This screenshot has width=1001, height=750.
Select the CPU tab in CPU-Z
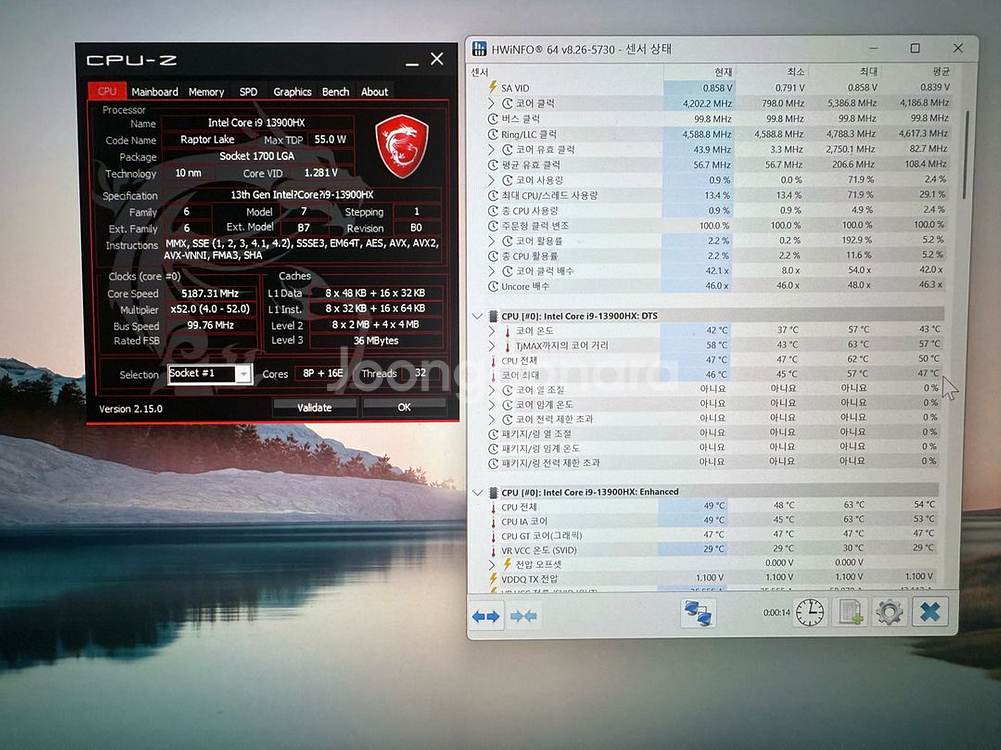pyautogui.click(x=107, y=91)
